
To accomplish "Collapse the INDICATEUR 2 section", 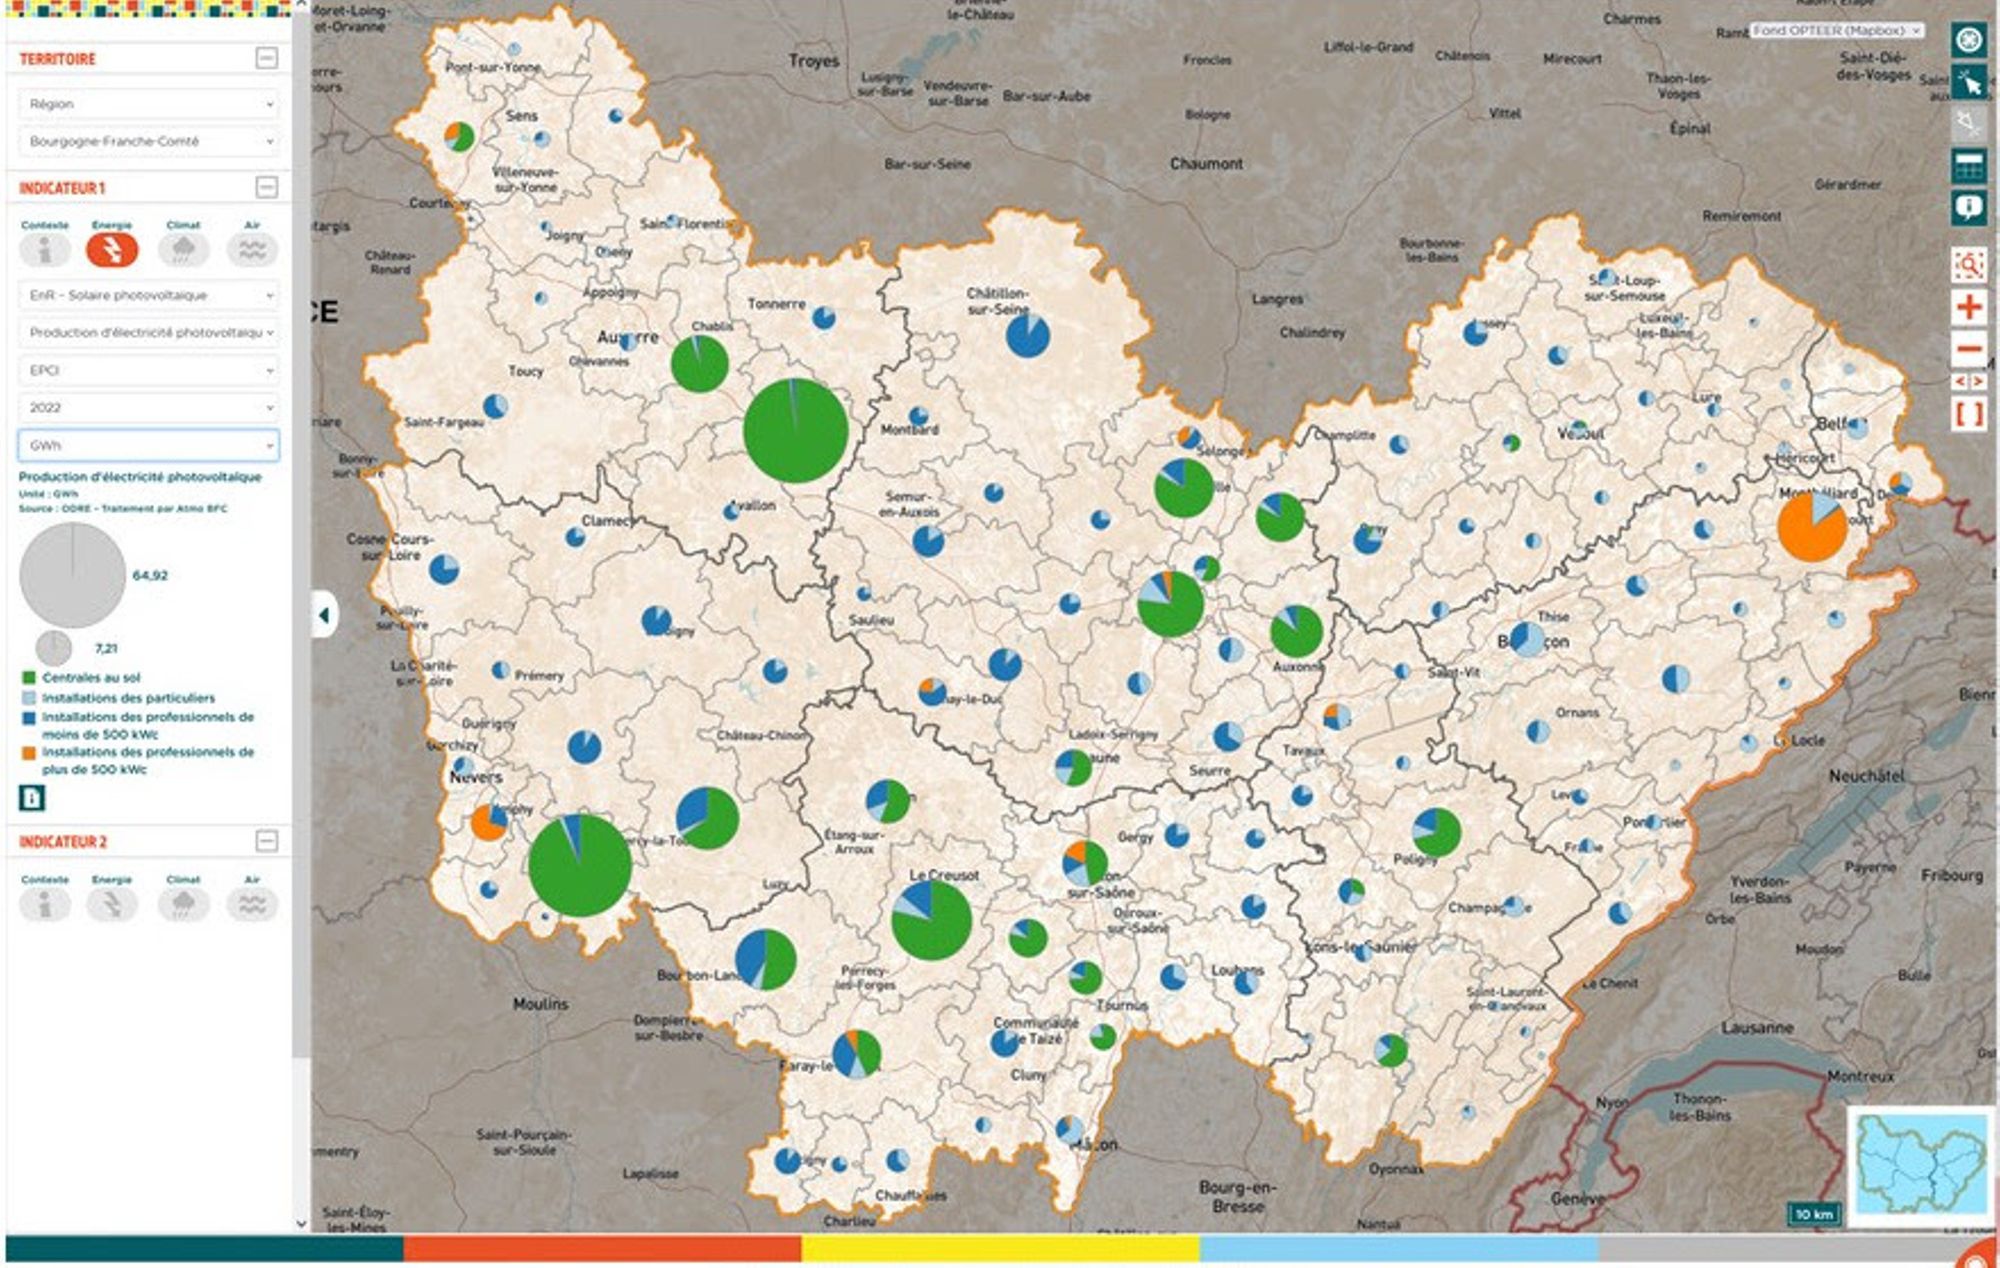I will [266, 841].
